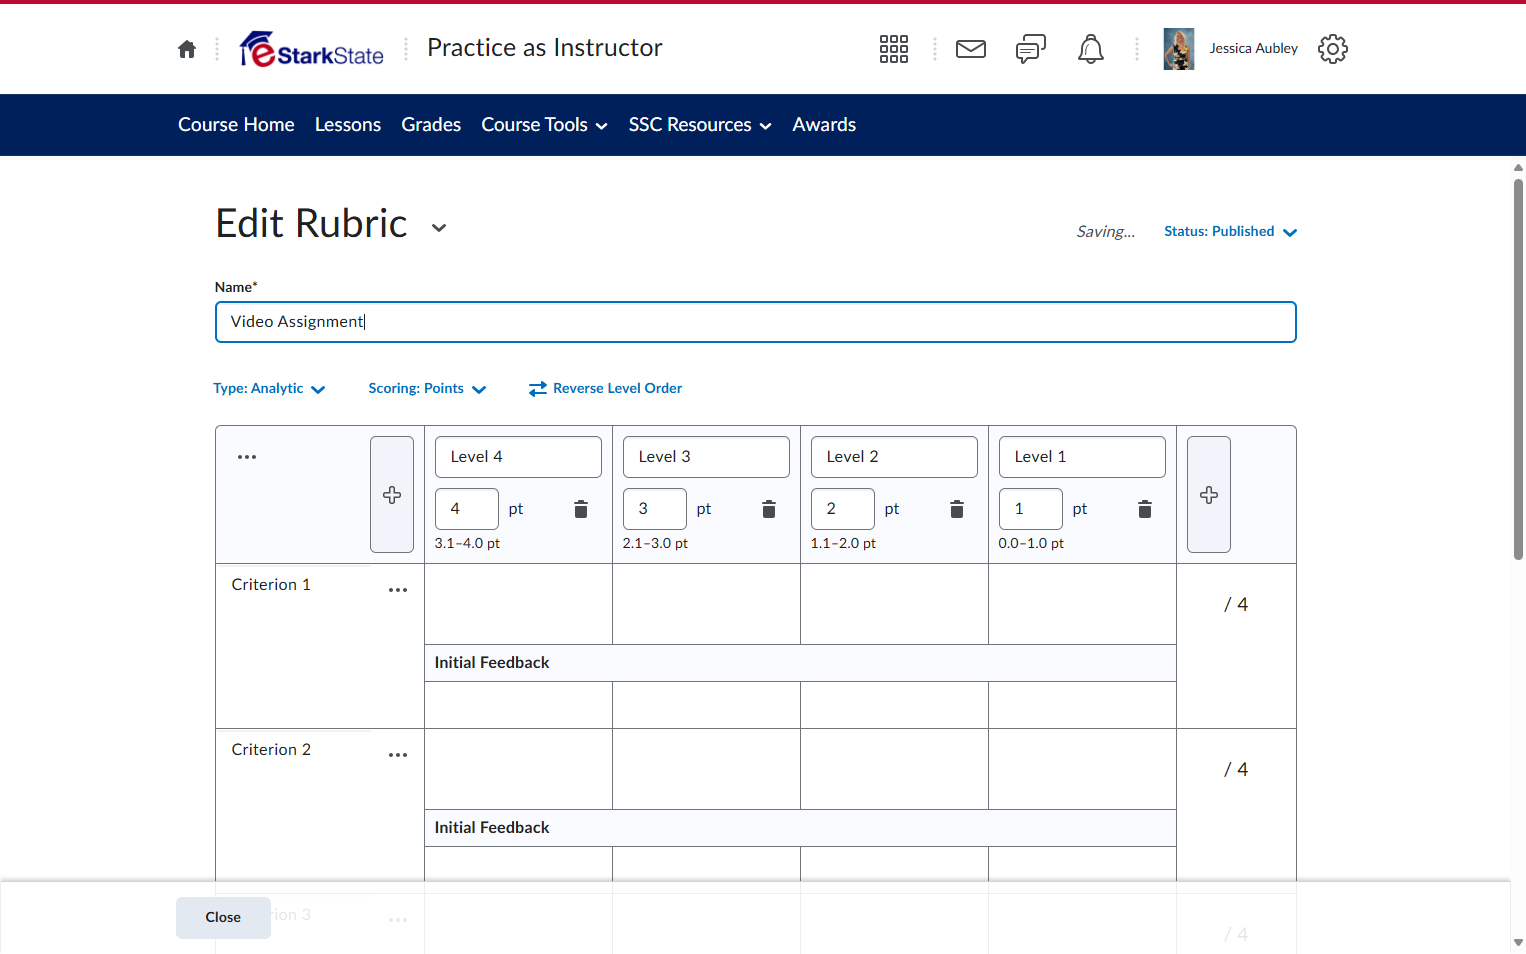This screenshot has height=954, width=1526.
Task: Add new level before Level 4
Action: pos(392,495)
